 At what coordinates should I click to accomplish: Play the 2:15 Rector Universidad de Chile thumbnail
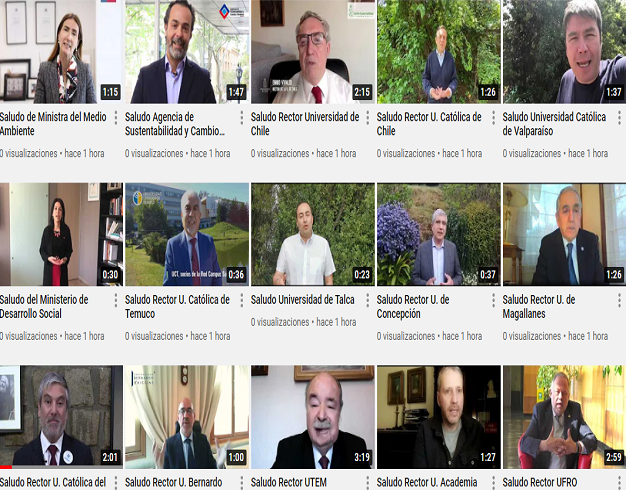(x=313, y=52)
